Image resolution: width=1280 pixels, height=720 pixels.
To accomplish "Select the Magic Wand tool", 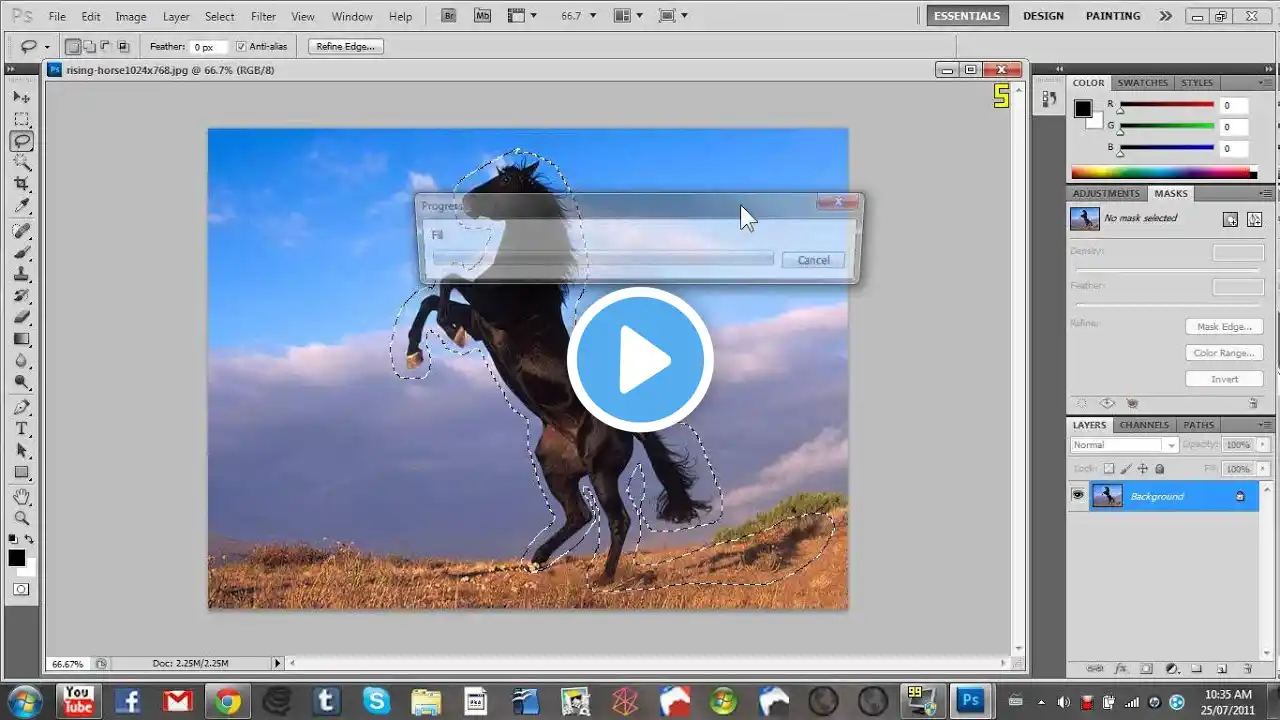I will click(x=22, y=163).
